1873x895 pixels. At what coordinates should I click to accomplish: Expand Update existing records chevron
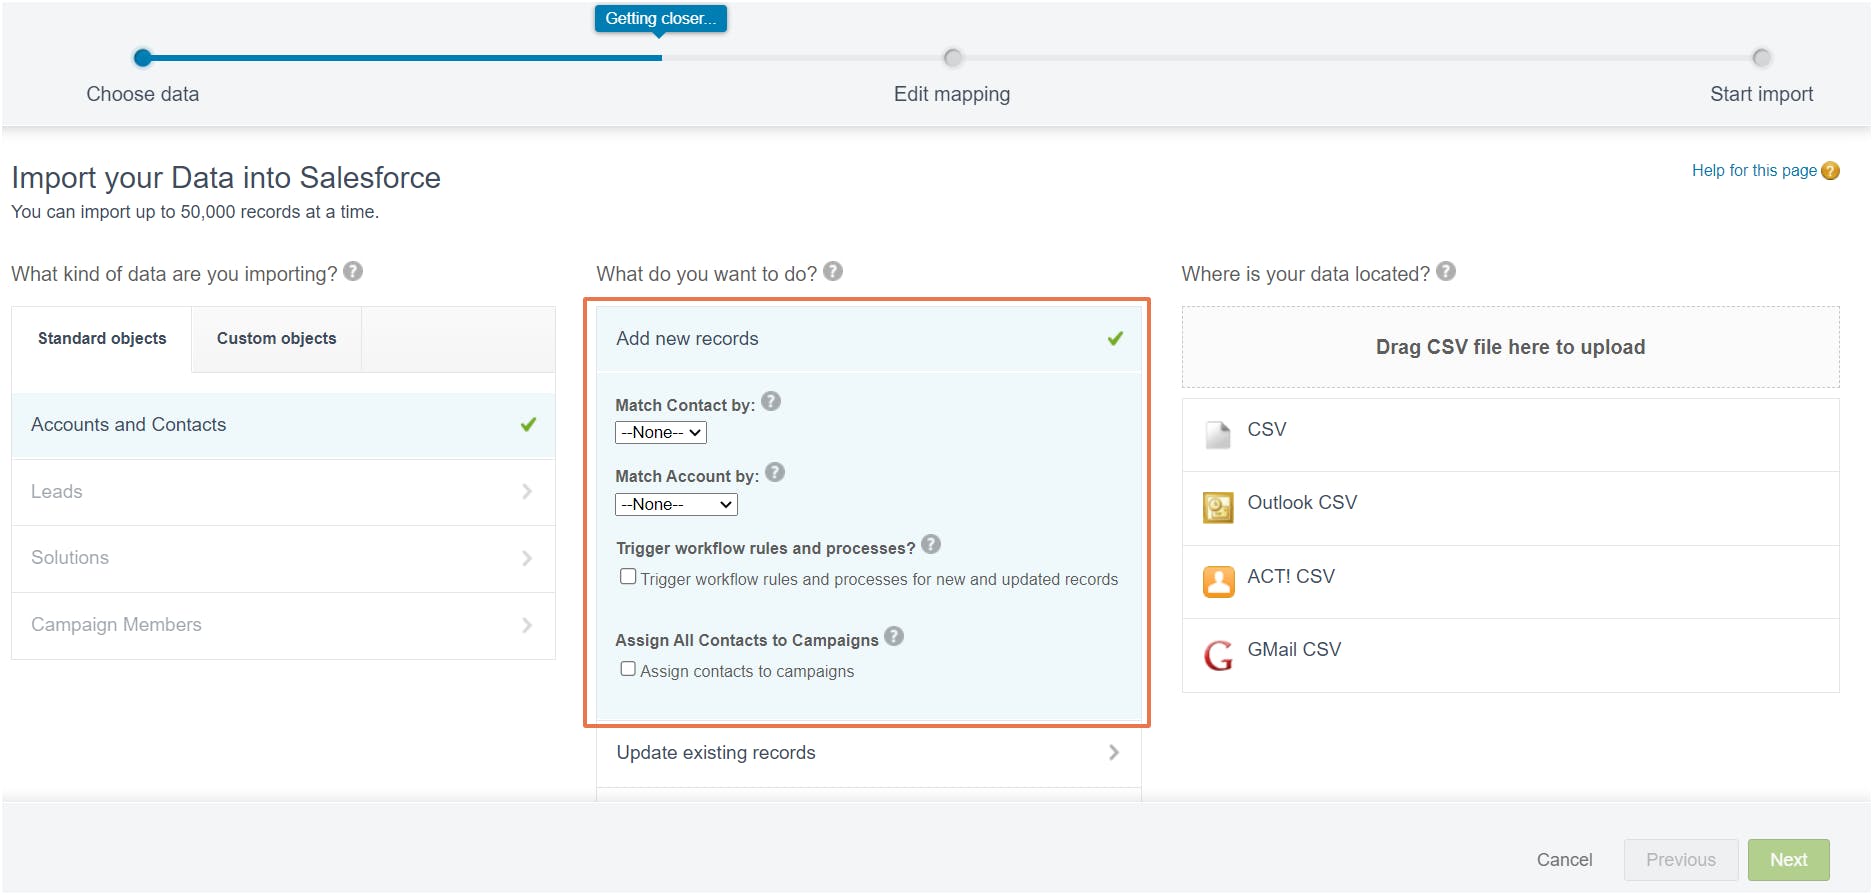[1114, 752]
